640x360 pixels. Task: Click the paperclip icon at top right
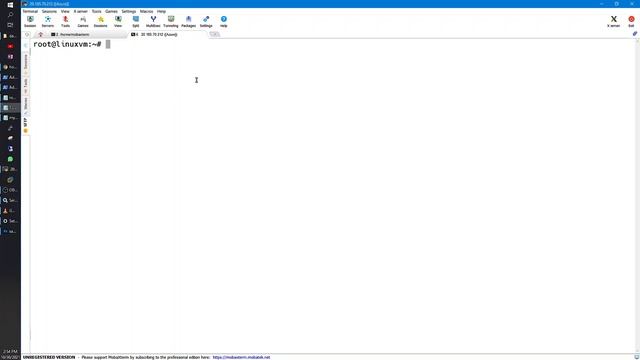coord(635,34)
